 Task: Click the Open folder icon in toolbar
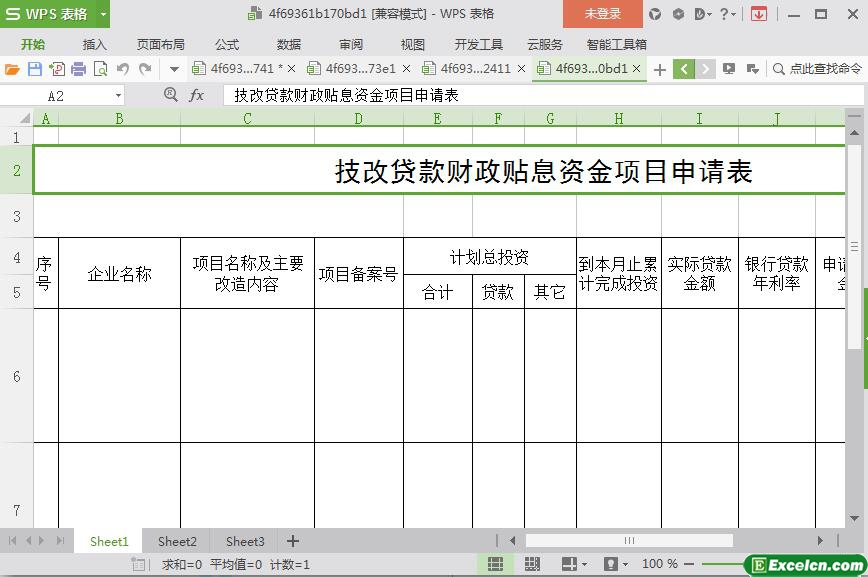tap(12, 69)
